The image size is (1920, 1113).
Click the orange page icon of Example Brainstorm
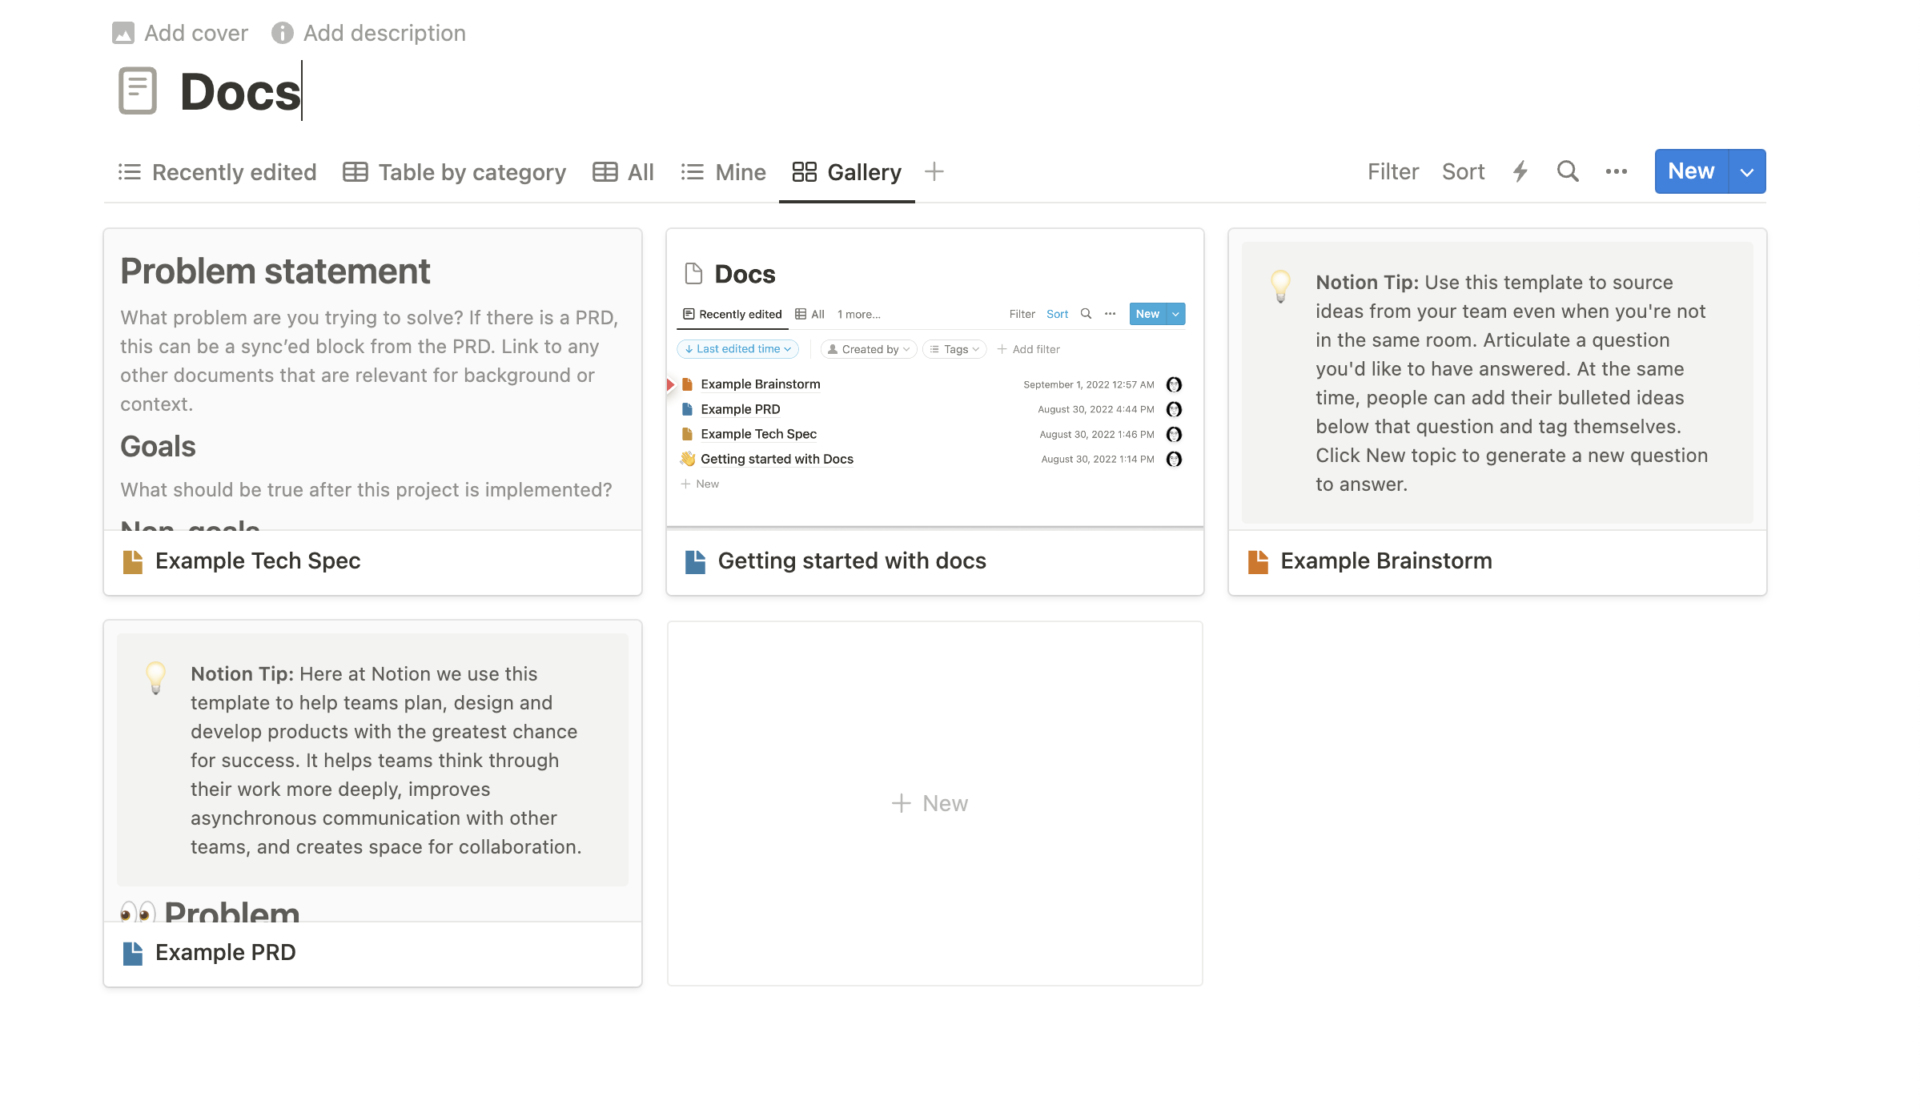1258,562
